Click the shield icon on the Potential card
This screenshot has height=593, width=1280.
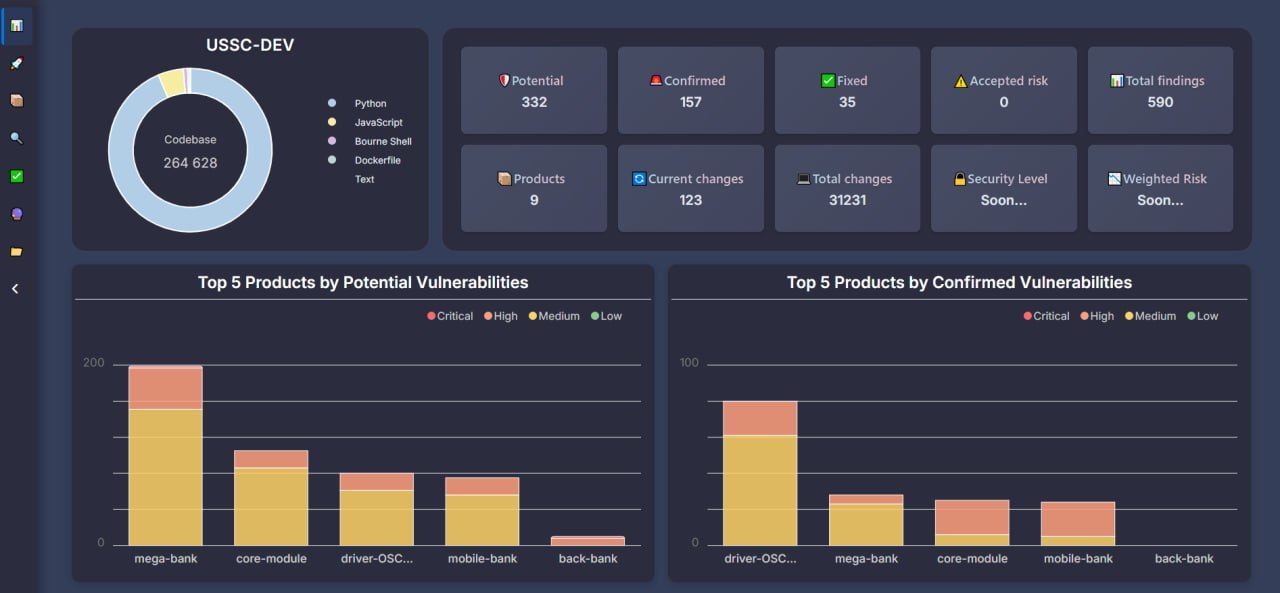click(504, 81)
